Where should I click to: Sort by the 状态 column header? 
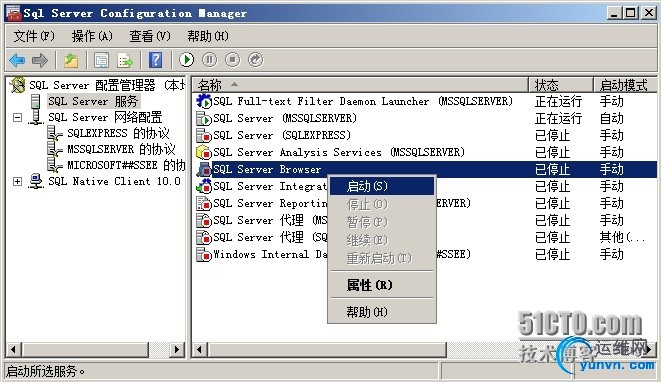[x=561, y=85]
